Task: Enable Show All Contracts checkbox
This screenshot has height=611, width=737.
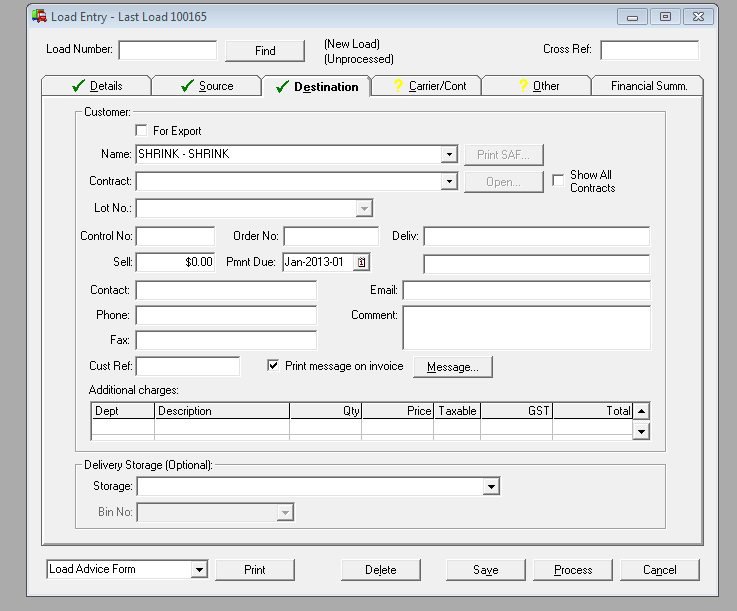Action: tap(558, 180)
